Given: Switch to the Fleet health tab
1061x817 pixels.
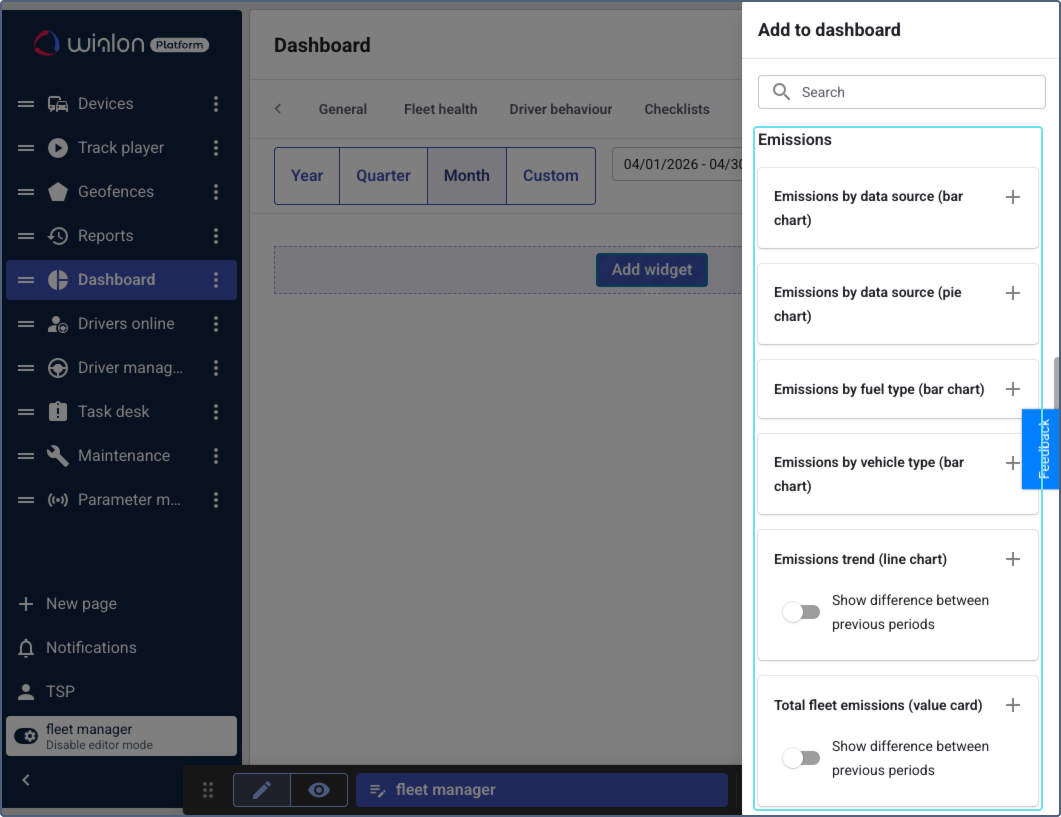Looking at the screenshot, I should click(x=440, y=109).
